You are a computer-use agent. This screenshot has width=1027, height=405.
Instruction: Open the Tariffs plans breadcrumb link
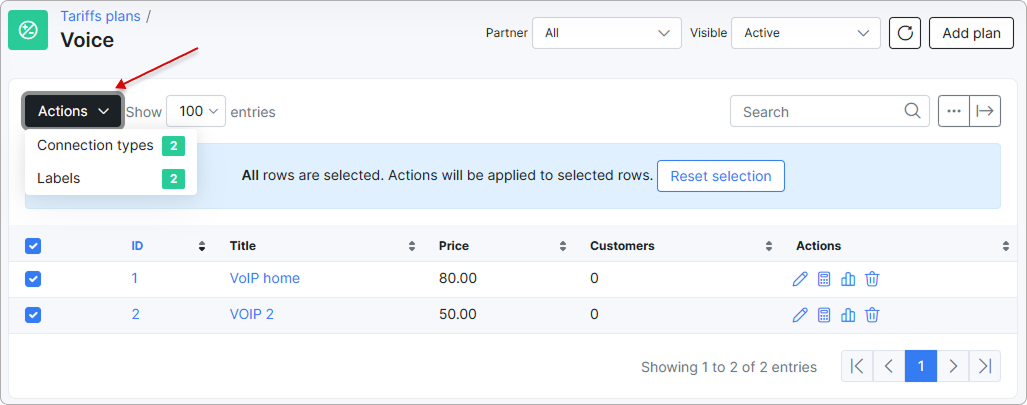100,16
